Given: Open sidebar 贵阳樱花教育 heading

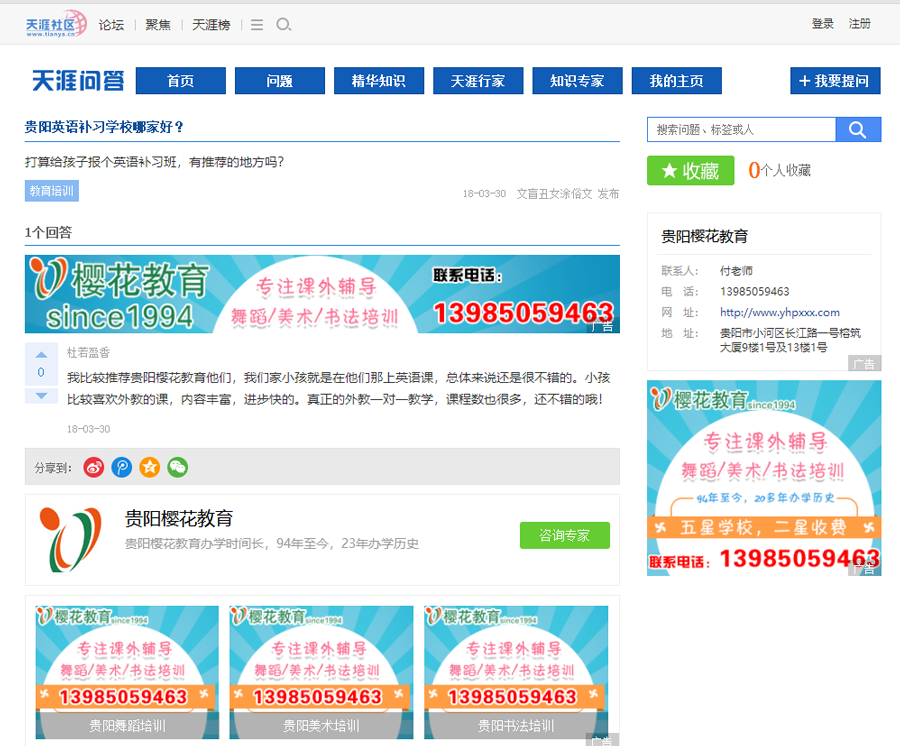Looking at the screenshot, I should pos(705,236).
